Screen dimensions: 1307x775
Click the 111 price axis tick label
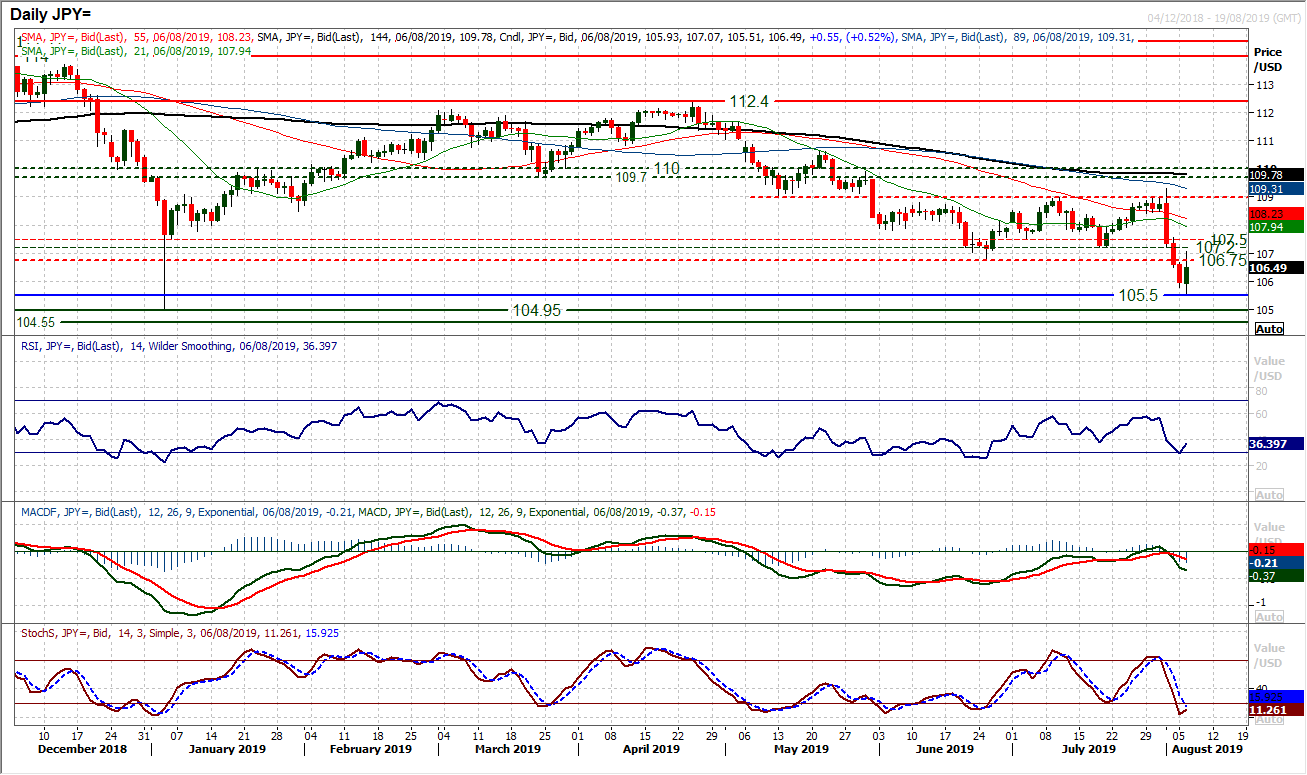1264,141
